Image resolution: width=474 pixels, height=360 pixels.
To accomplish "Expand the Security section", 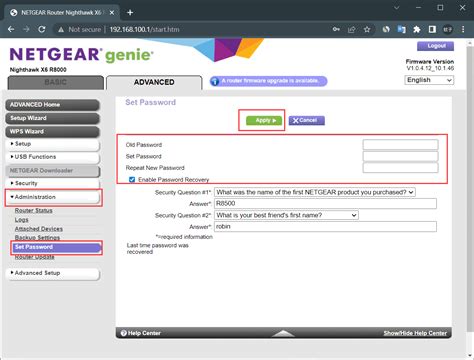I will [52, 183].
